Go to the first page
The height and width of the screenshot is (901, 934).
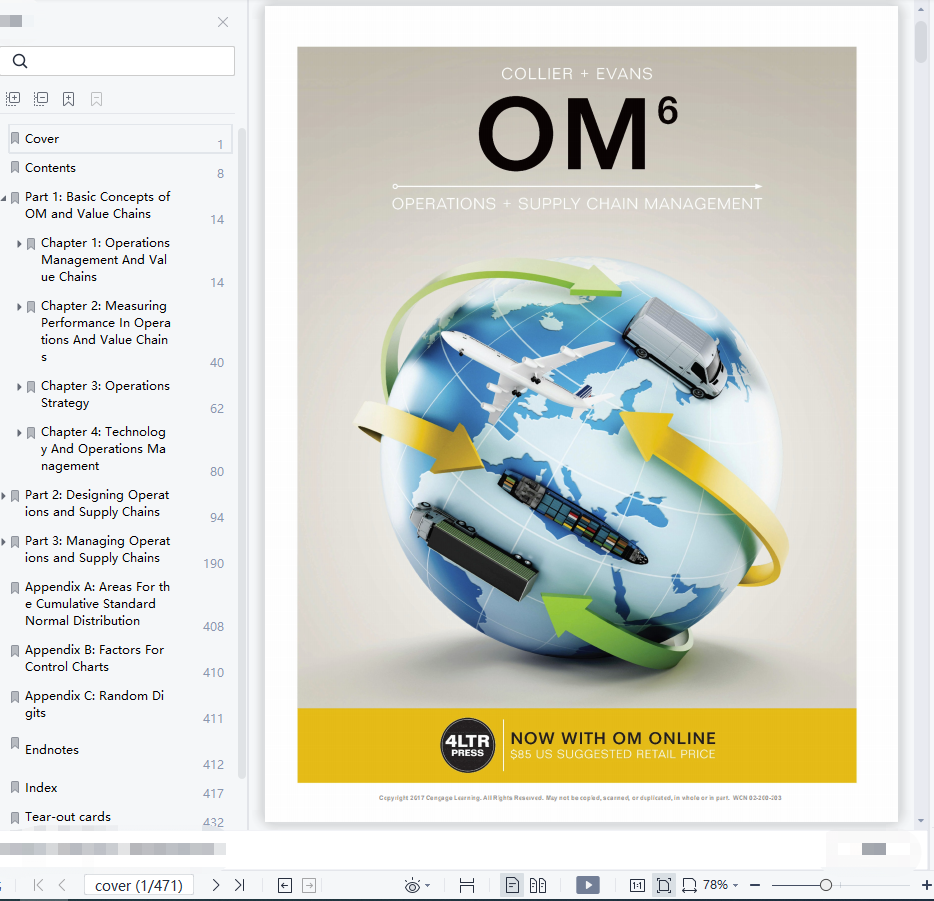tap(39, 886)
